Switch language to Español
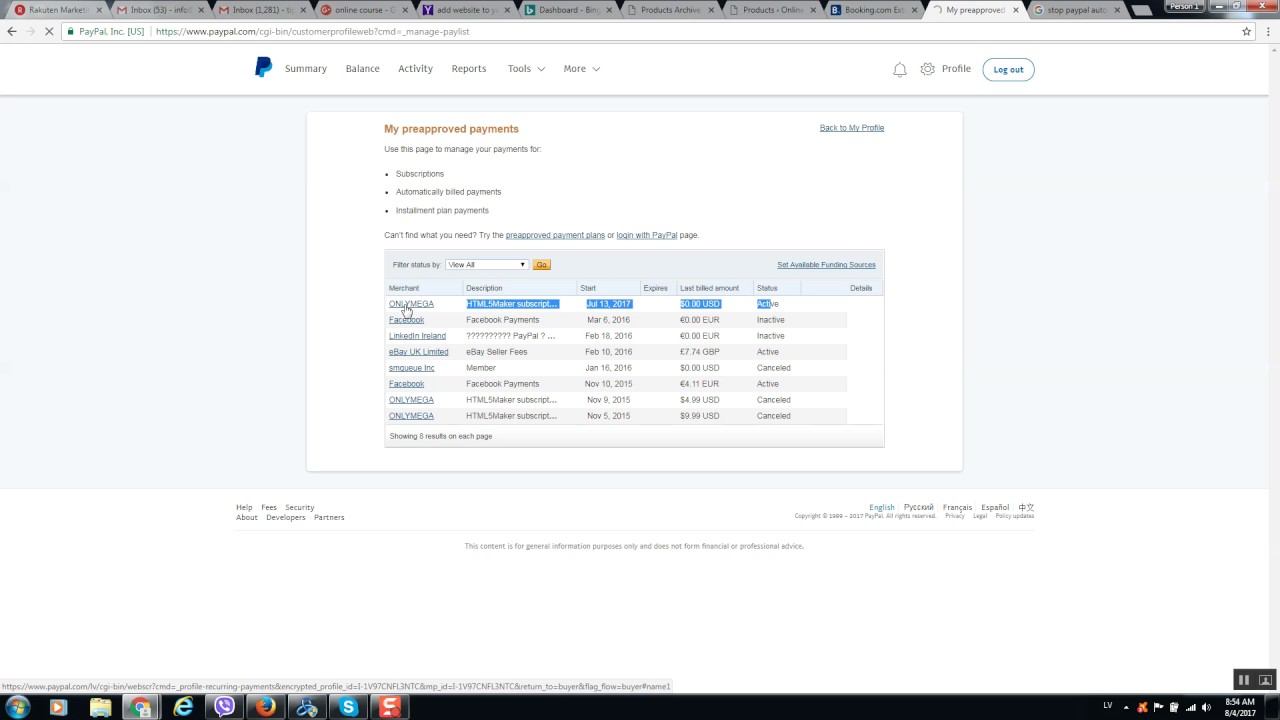The image size is (1280, 720). (x=995, y=508)
